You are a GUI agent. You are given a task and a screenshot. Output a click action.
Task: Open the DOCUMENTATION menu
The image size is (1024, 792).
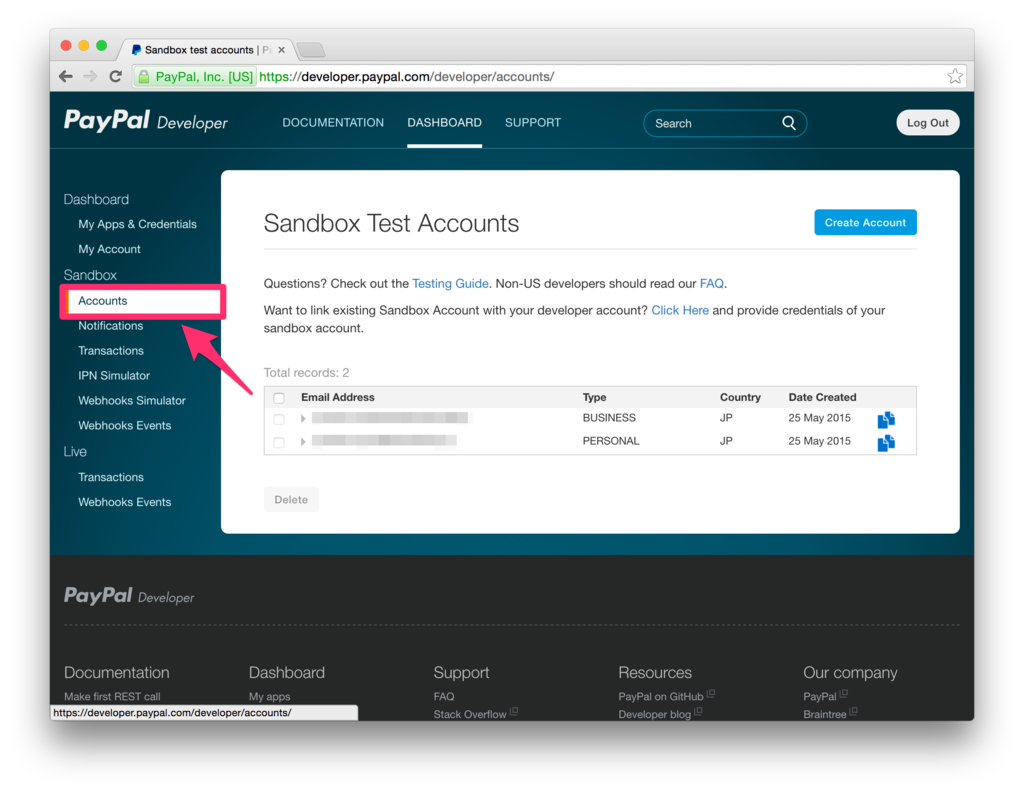pyautogui.click(x=333, y=123)
